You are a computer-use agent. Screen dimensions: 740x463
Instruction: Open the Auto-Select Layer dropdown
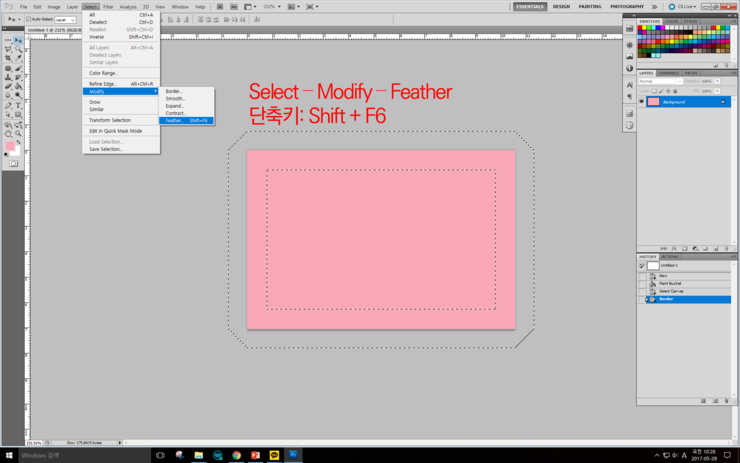click(x=65, y=19)
